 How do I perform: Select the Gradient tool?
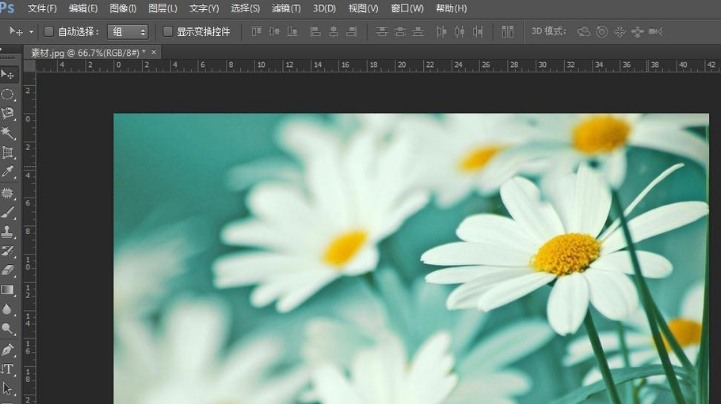8,290
